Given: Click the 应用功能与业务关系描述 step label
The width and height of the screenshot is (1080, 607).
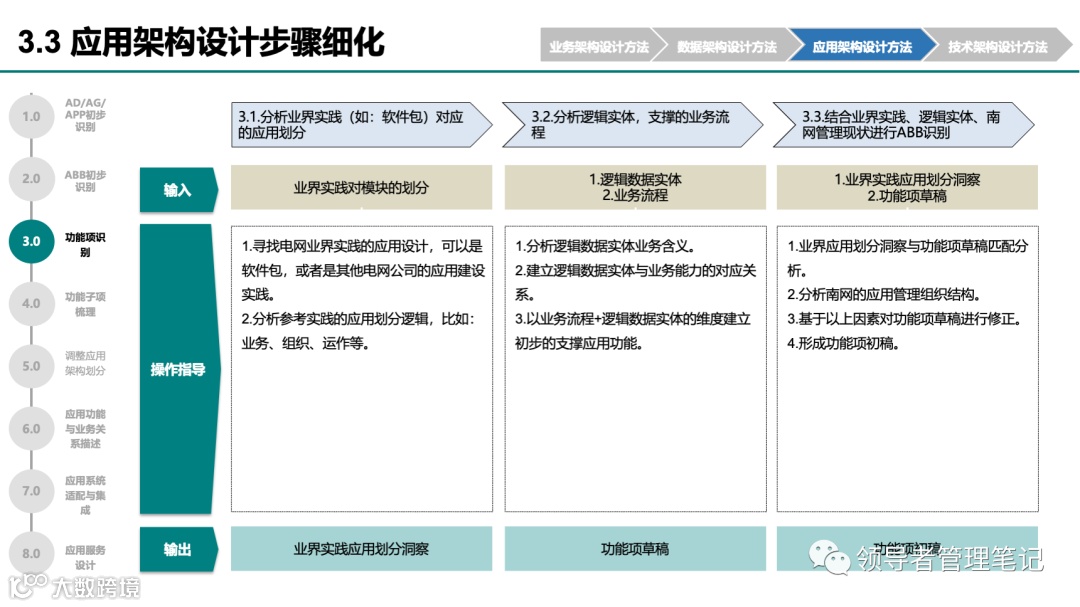Looking at the screenshot, I should (x=85, y=429).
